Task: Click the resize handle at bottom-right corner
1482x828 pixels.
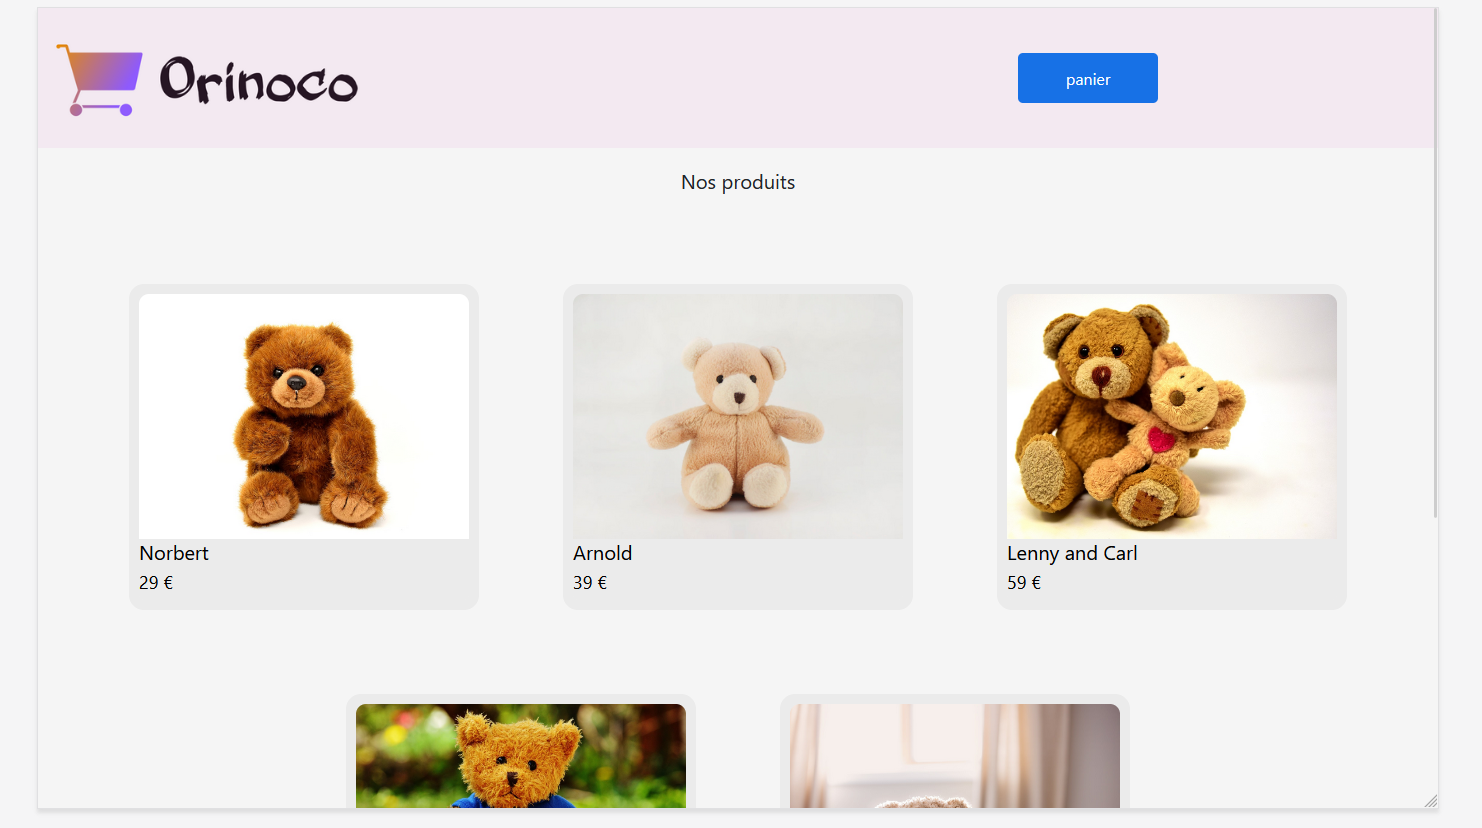Action: [1431, 801]
